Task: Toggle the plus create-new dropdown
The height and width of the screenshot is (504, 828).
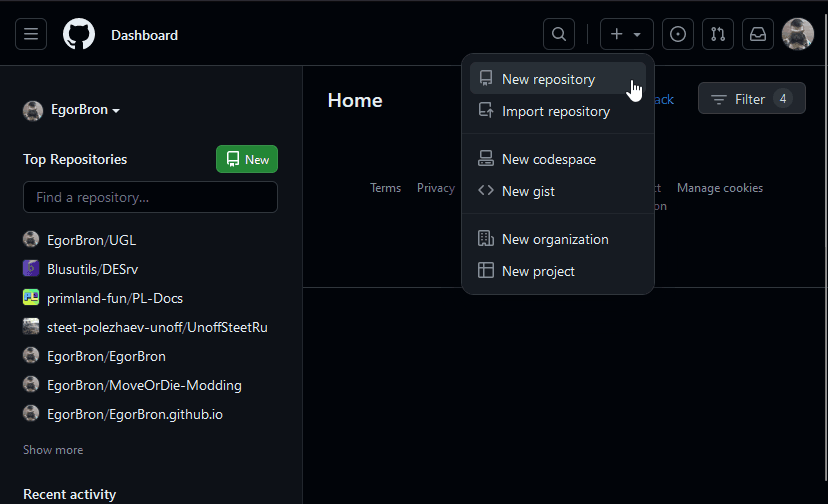Action: [626, 34]
